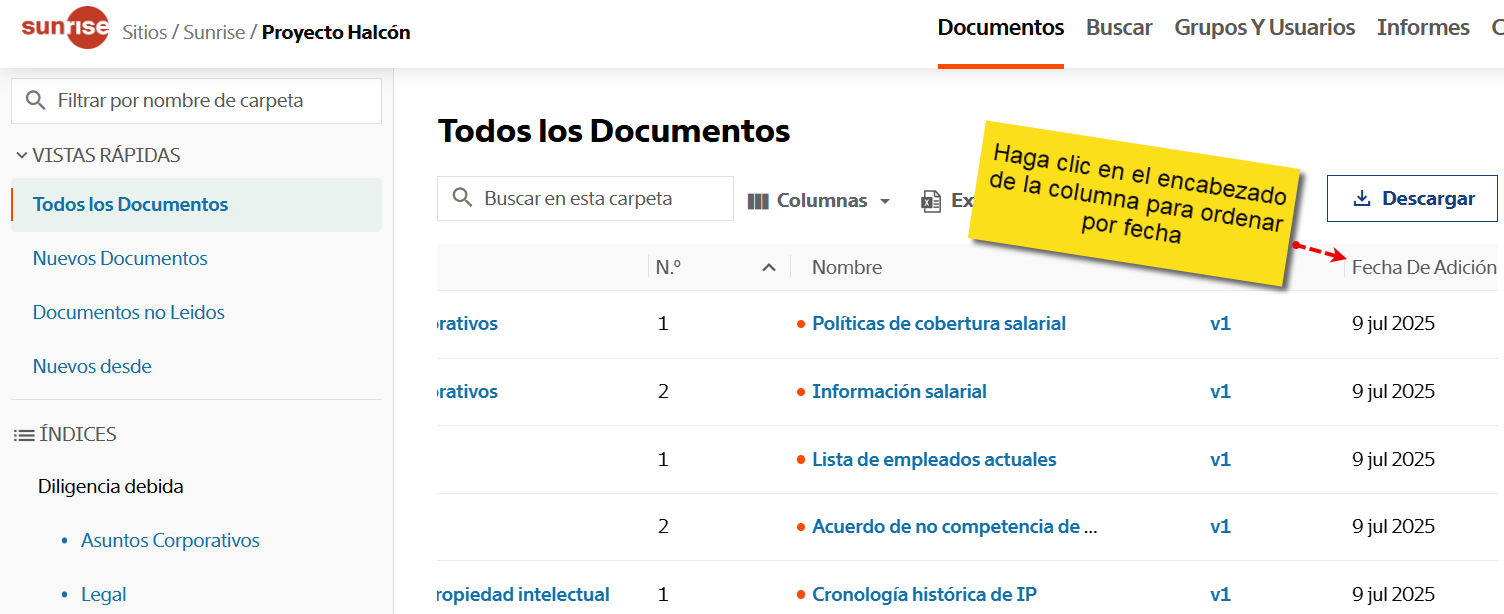The width and height of the screenshot is (1504, 614).
Task: Click the Todos los Documentos page heading
Action: pyautogui.click(x=614, y=131)
